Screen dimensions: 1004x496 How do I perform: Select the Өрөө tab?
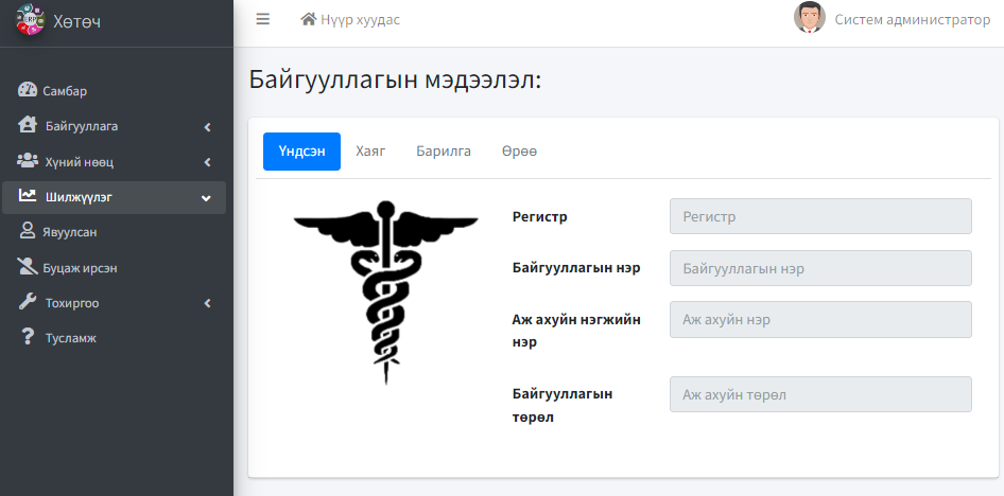[x=519, y=152]
